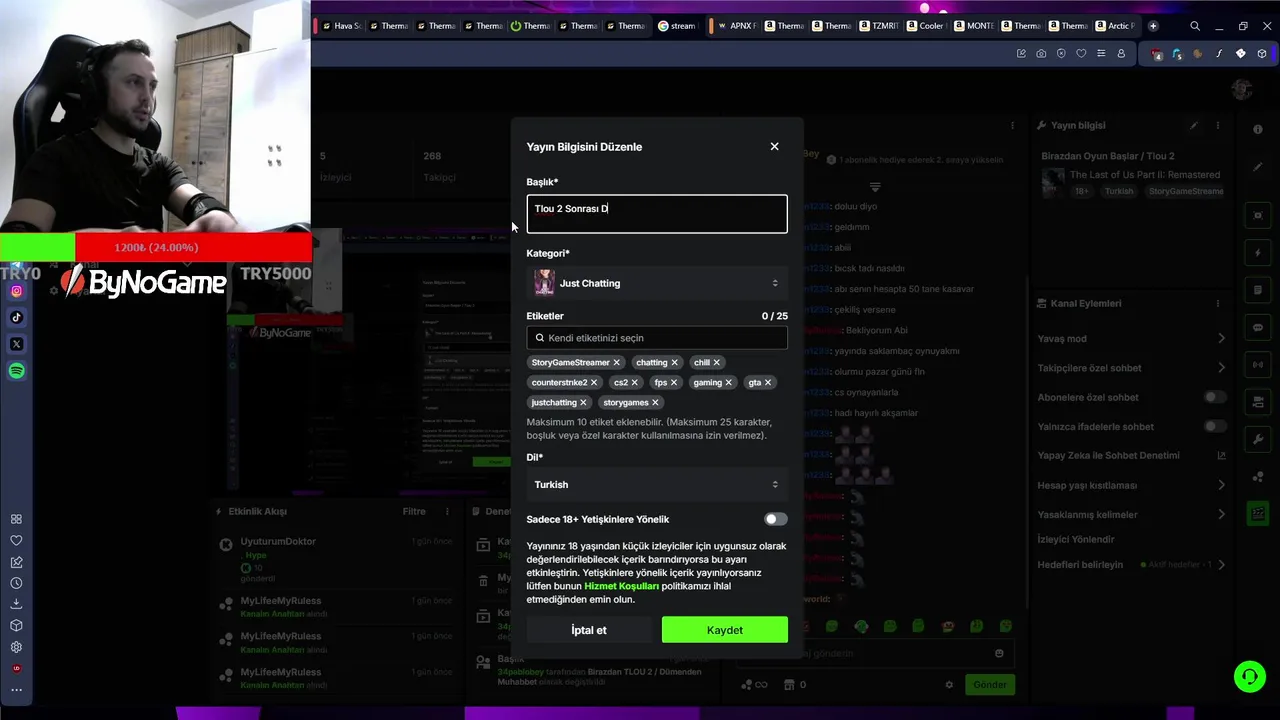This screenshot has height=720, width=1280.
Task: Open sidebar extensions cube icon
Action: point(16,626)
